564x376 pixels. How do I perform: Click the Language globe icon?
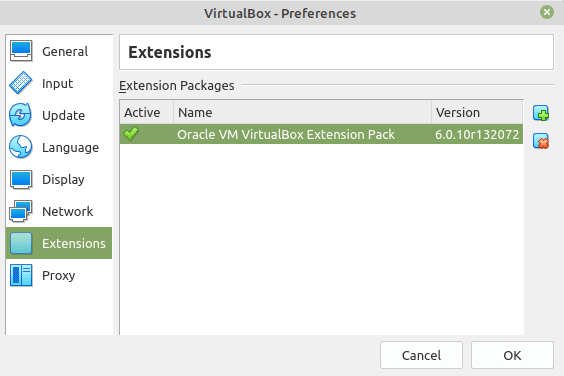pos(21,147)
